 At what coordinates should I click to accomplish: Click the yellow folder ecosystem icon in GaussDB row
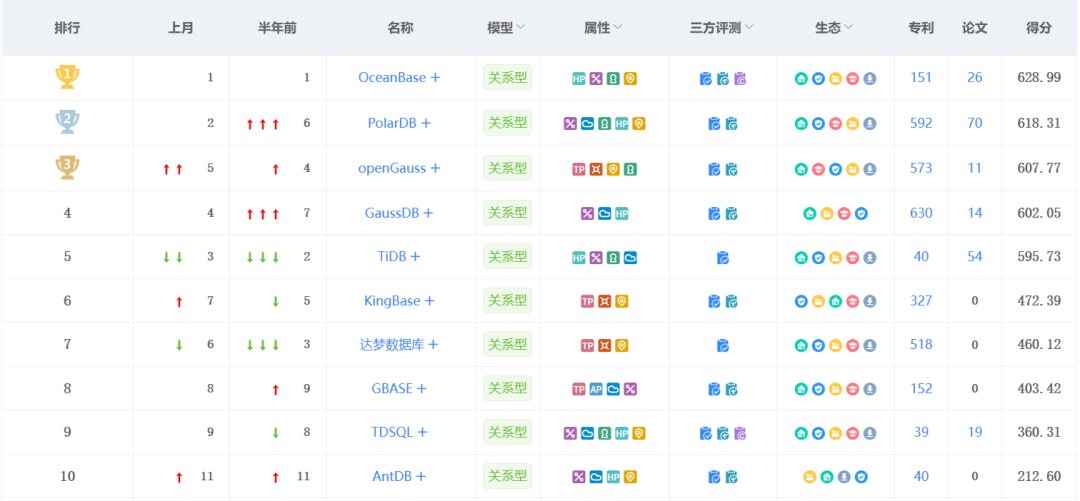[827, 214]
